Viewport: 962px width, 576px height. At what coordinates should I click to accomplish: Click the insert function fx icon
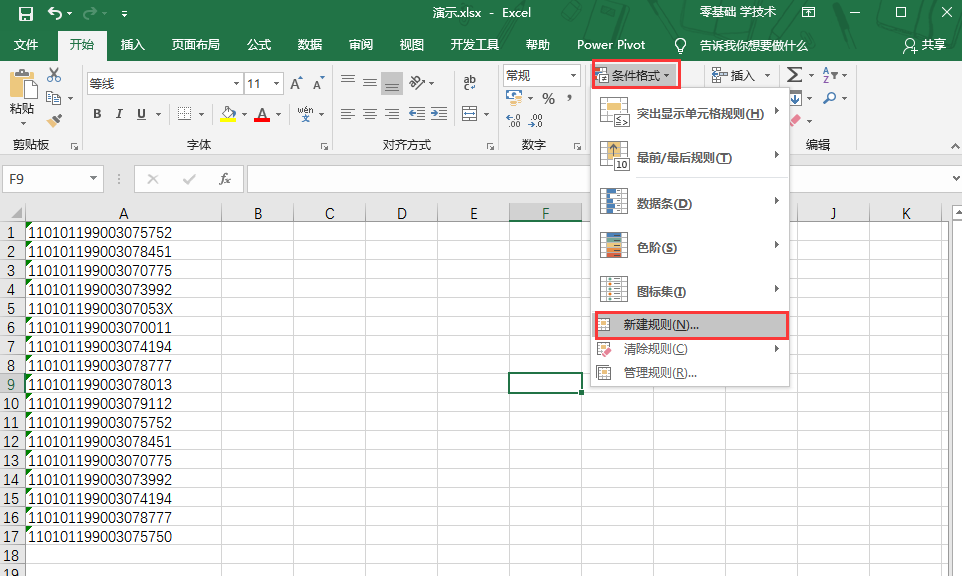pyautogui.click(x=225, y=179)
